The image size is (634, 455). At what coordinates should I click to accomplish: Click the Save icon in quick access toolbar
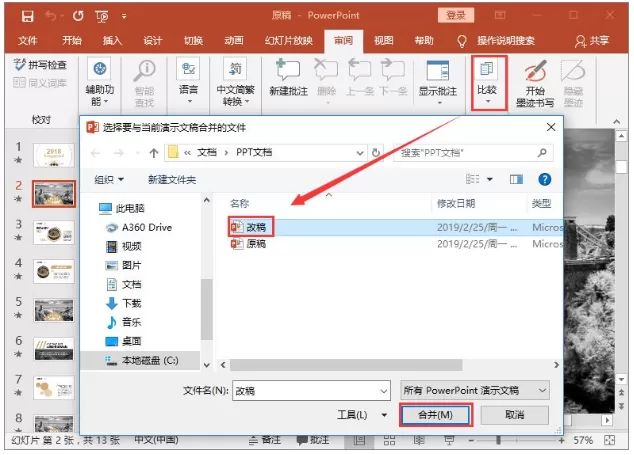27,16
